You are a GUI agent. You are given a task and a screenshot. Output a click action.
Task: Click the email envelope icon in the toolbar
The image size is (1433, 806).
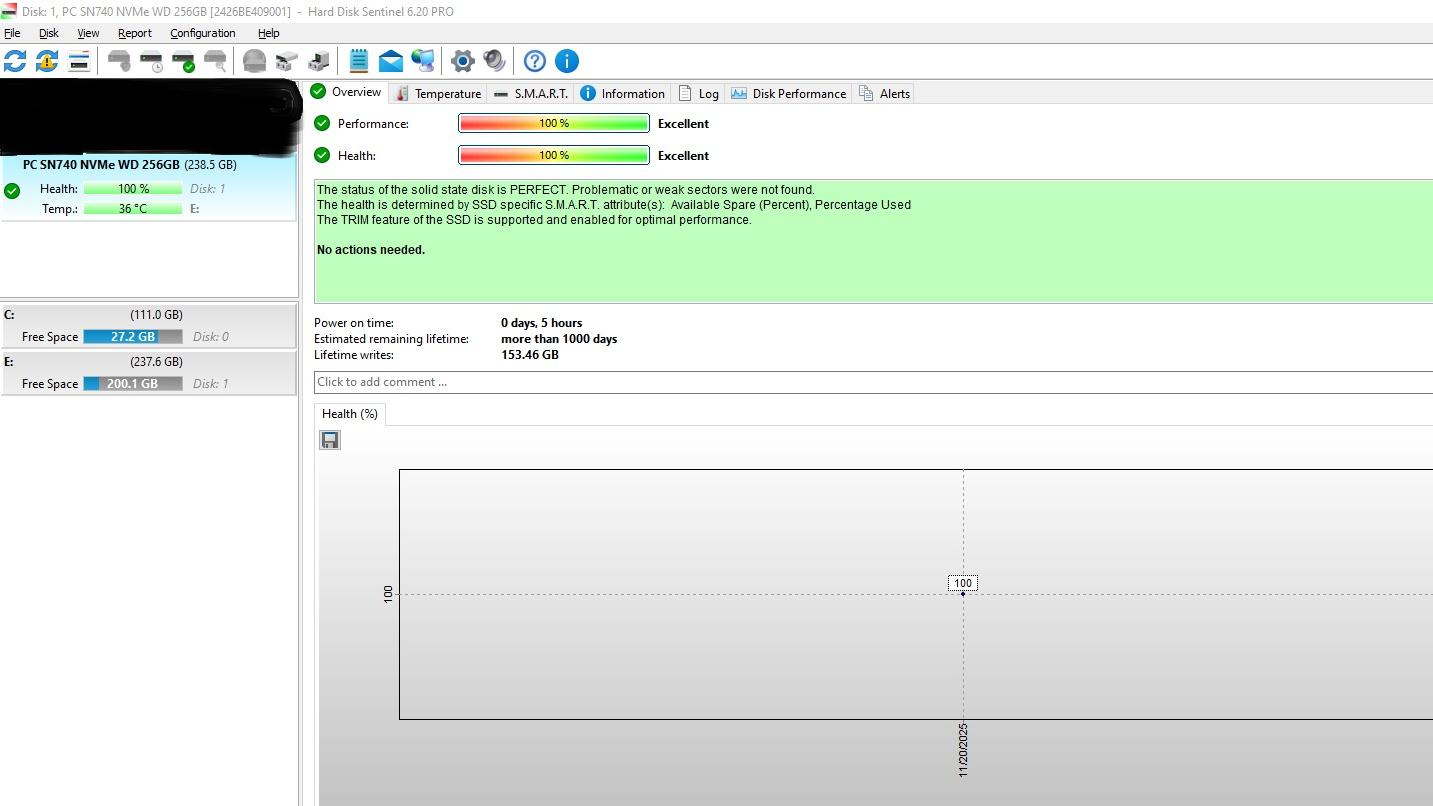pos(391,61)
